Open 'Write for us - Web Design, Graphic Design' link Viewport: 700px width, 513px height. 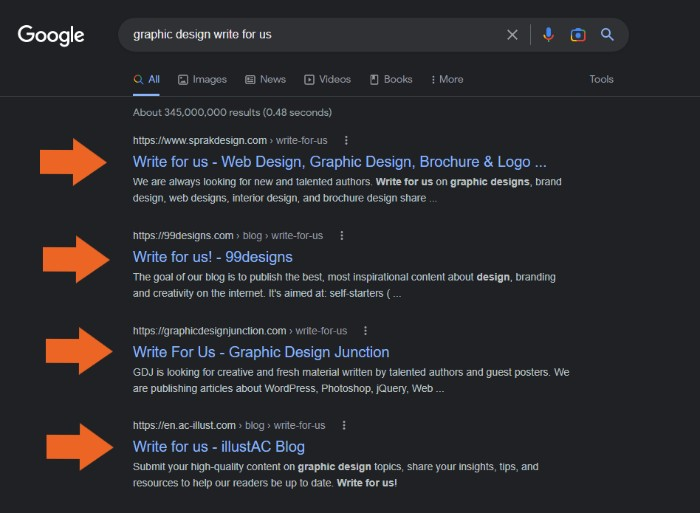click(339, 162)
